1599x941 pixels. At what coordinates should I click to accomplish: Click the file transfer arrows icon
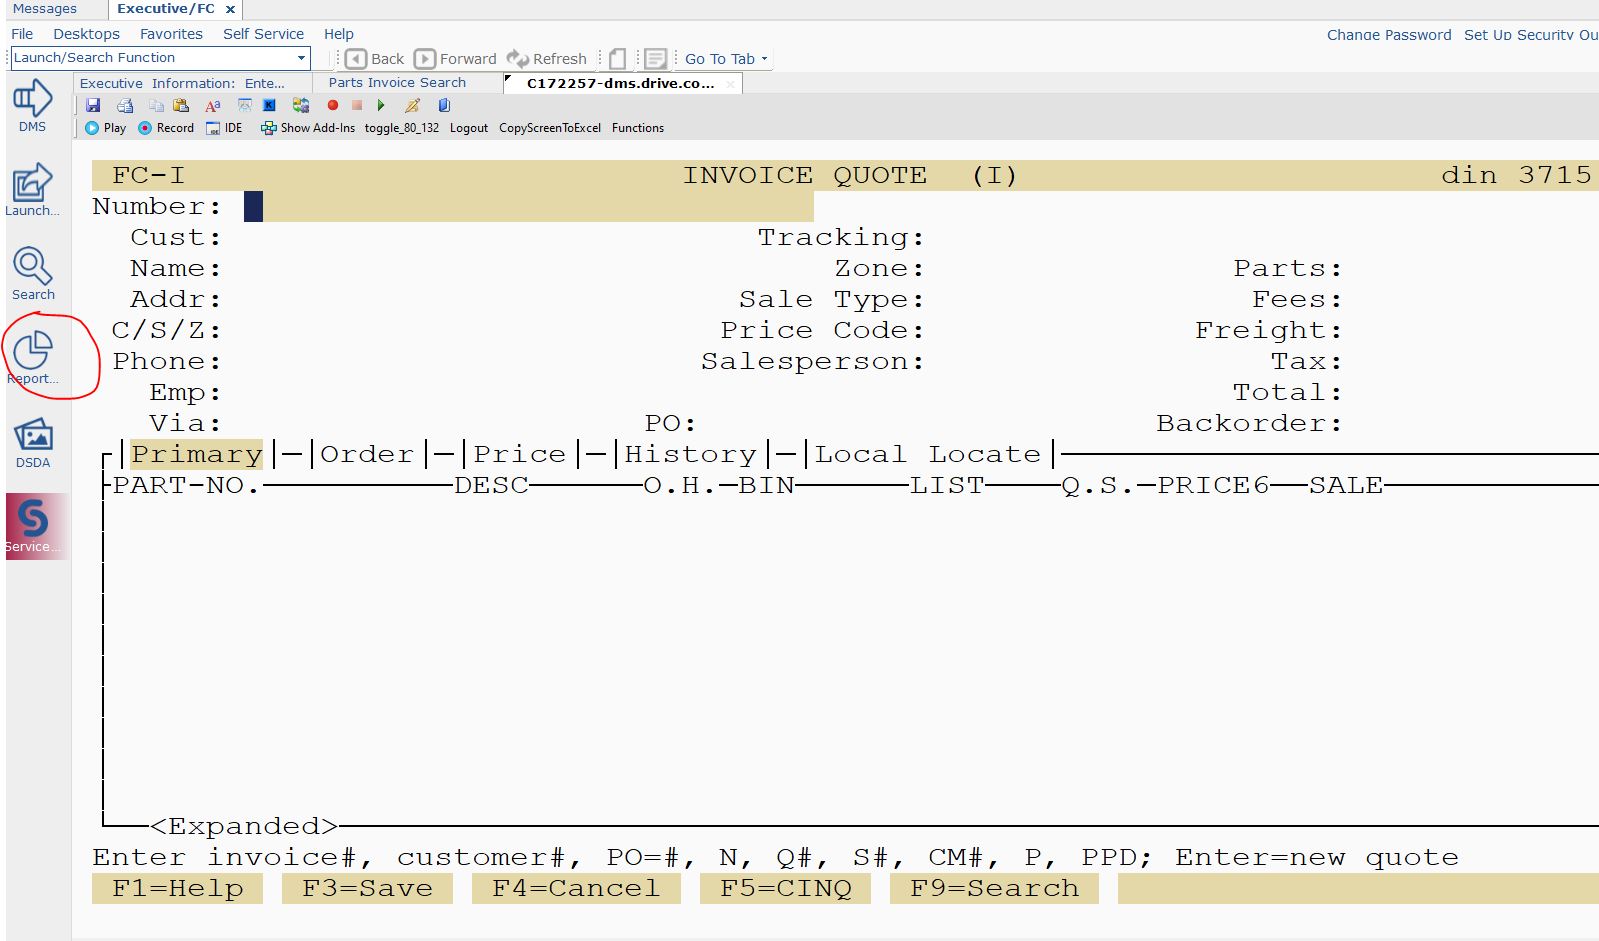tap(300, 105)
